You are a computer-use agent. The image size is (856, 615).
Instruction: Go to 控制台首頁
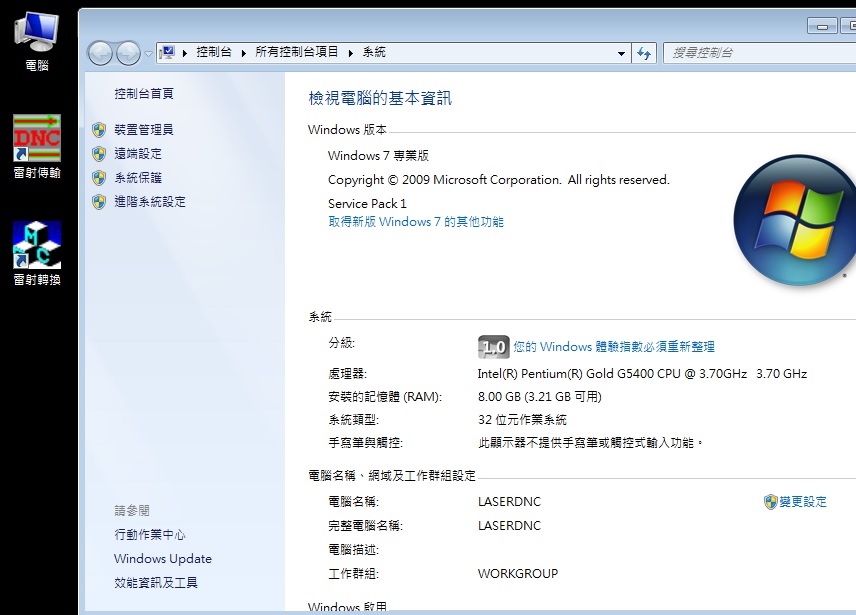click(144, 94)
